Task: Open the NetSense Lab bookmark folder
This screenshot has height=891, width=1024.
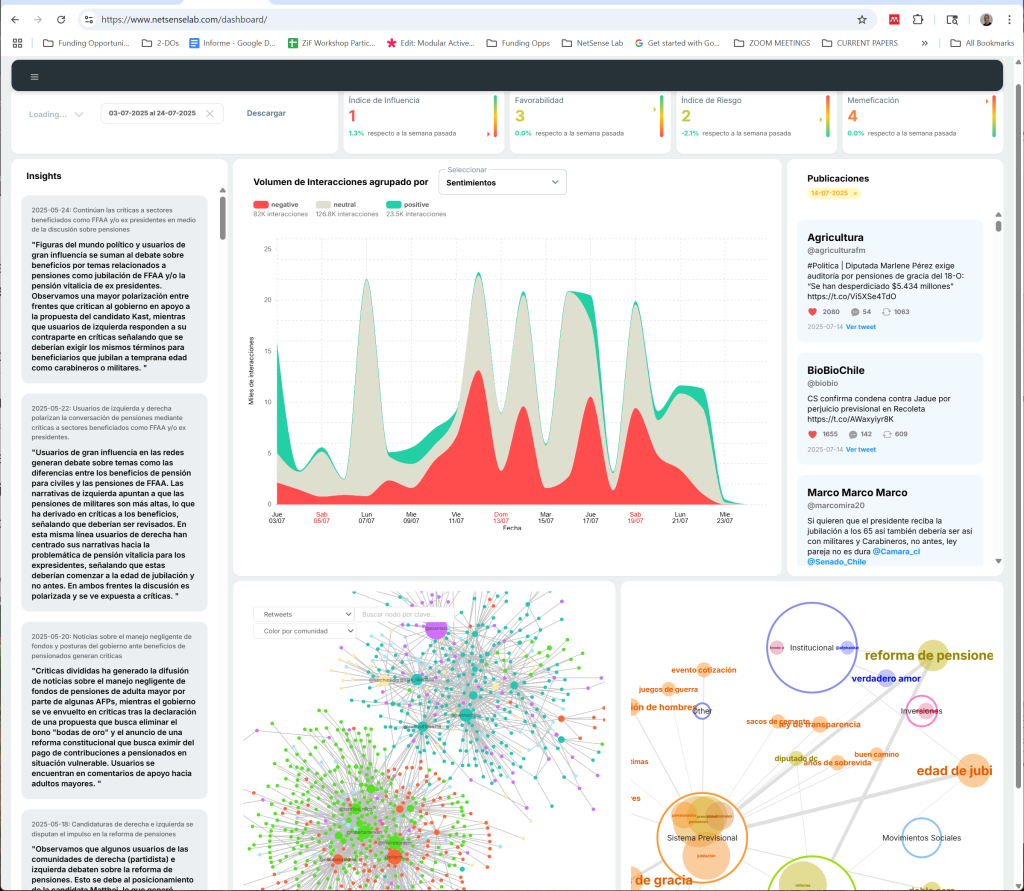Action: pos(597,43)
